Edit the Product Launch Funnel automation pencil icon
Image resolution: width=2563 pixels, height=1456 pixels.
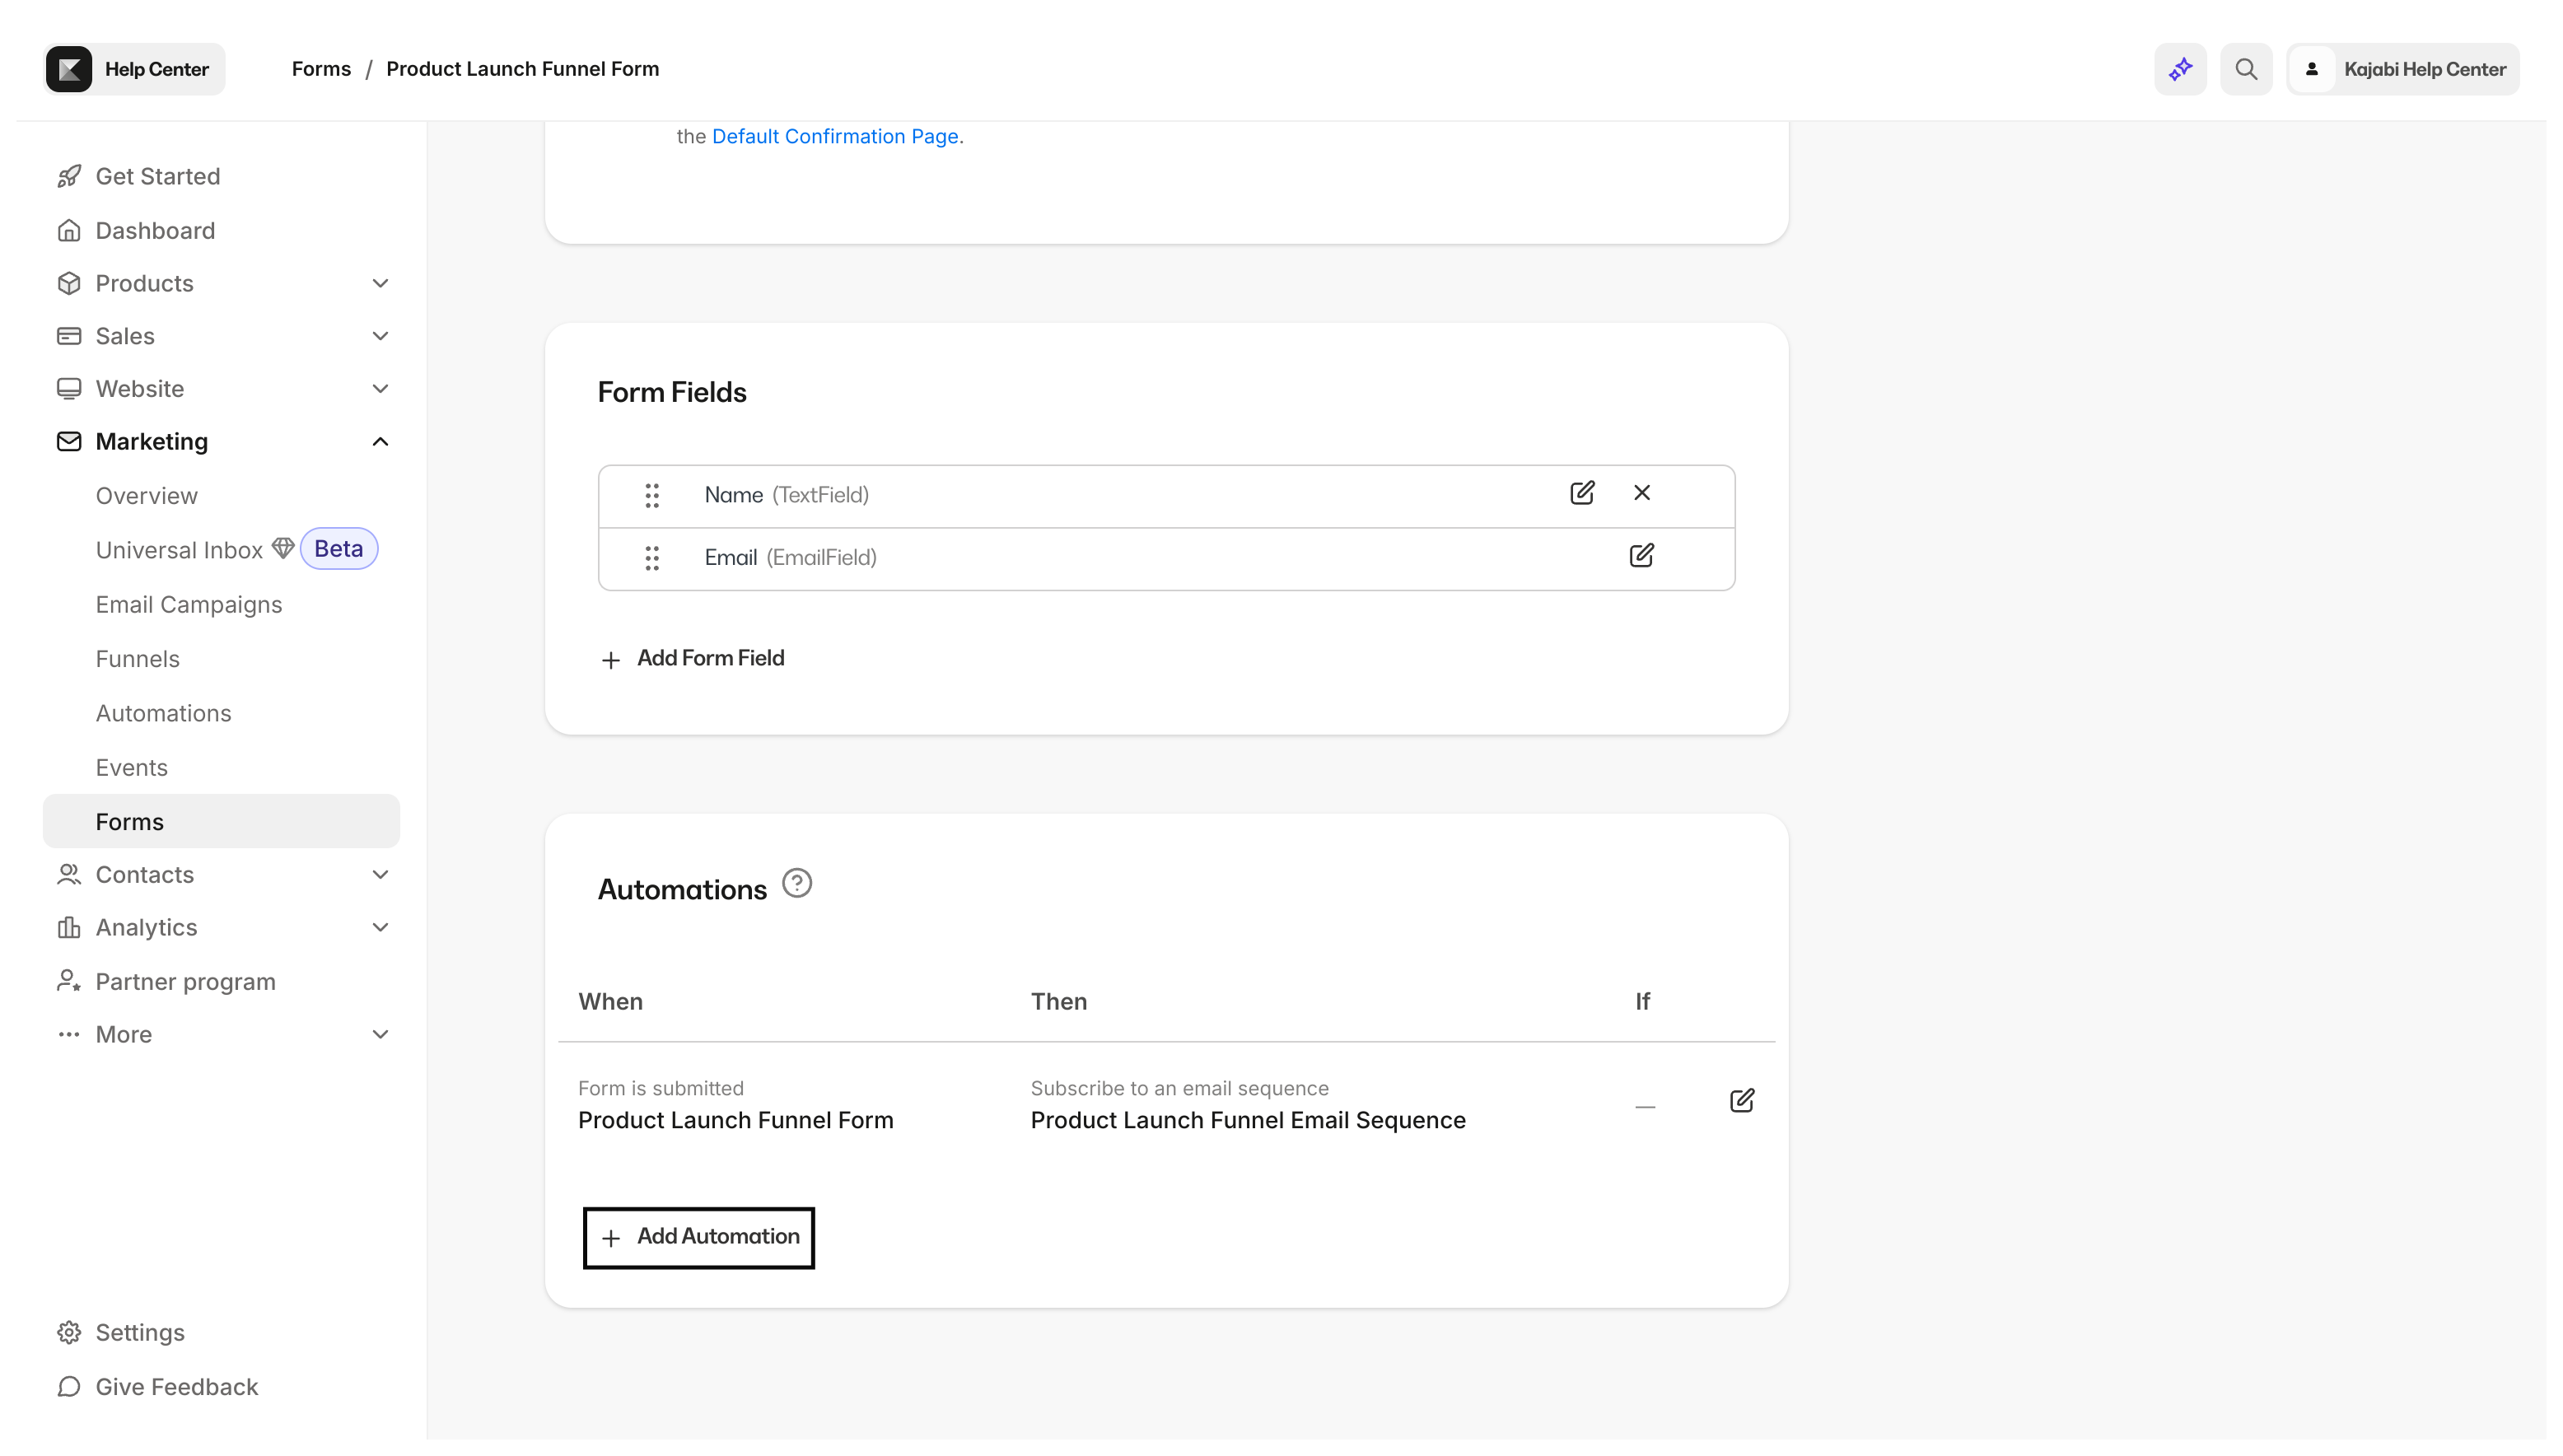[x=1741, y=1100]
